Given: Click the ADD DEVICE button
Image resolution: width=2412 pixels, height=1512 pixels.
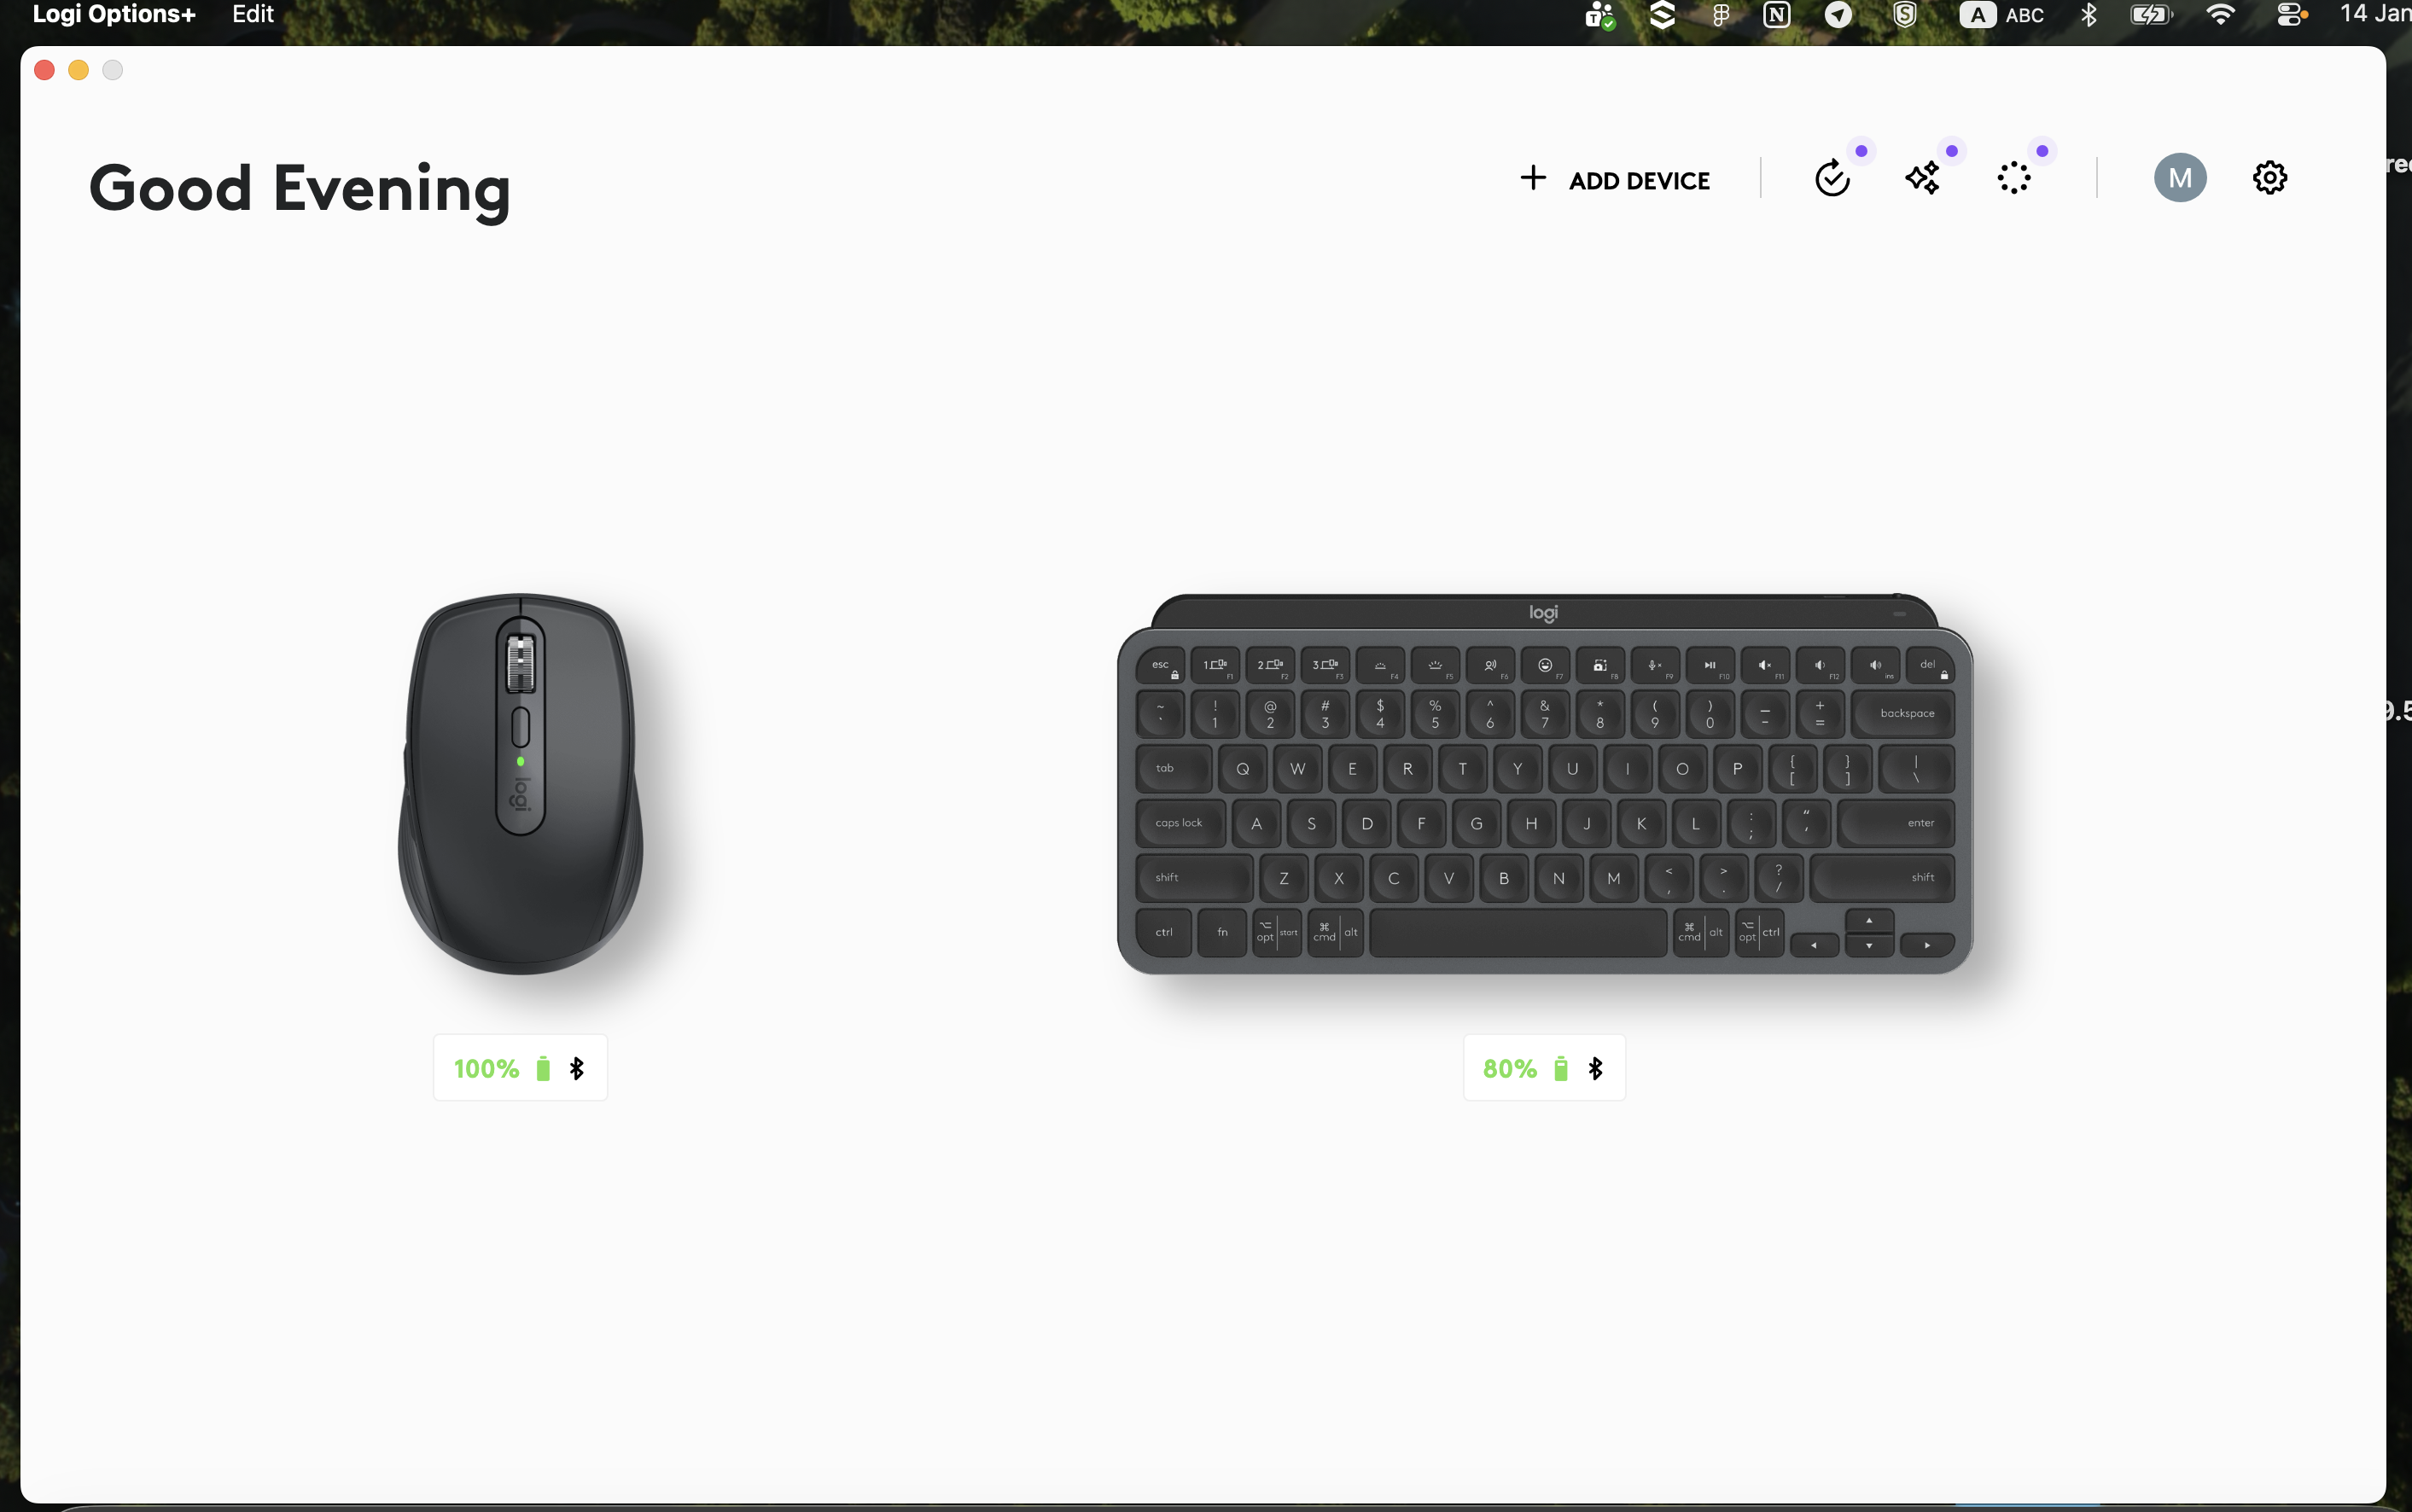Looking at the screenshot, I should pos(1614,180).
